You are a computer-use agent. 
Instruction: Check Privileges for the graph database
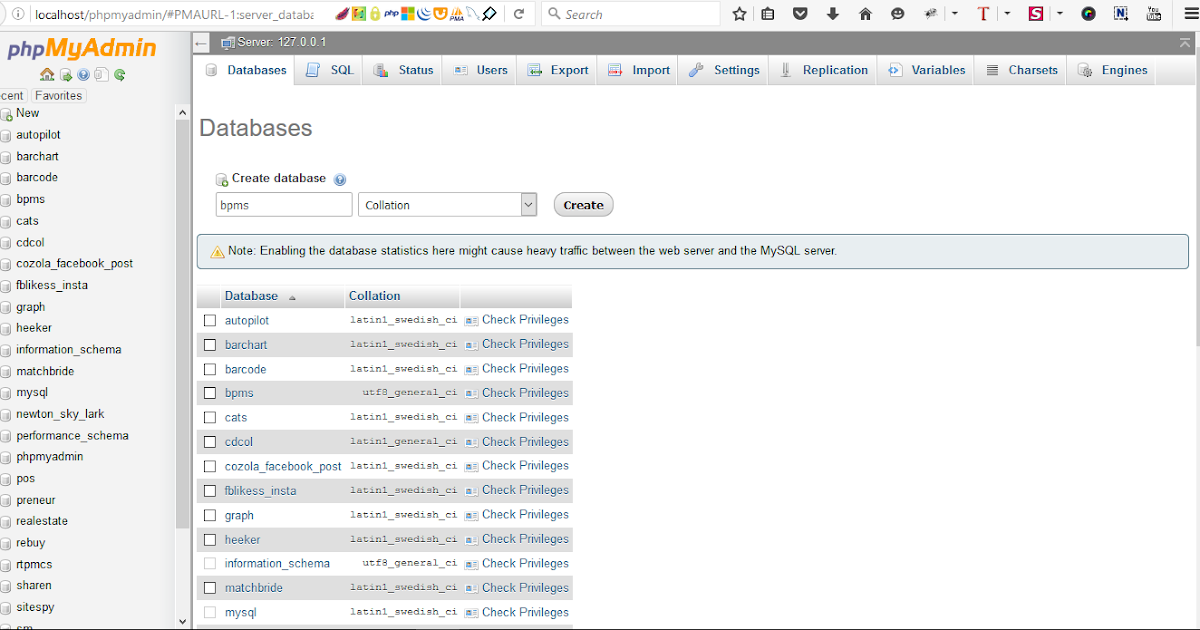[525, 514]
